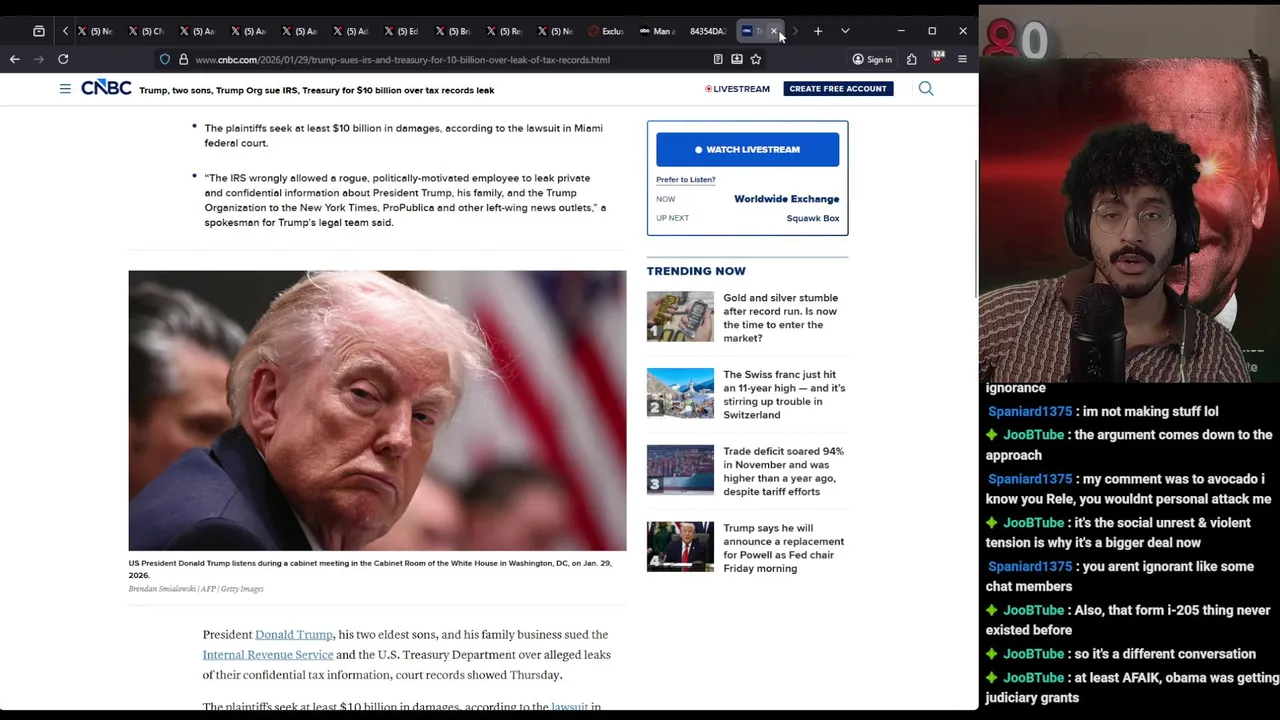Open Swiss franc article thumbnail
1280x720 pixels.
(x=680, y=393)
